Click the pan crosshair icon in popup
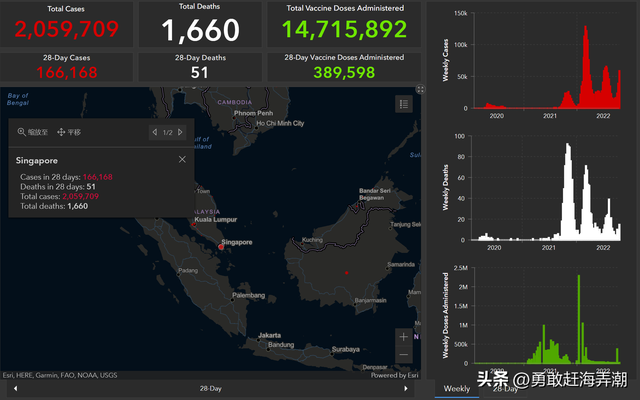This screenshot has width=640, height=400. (x=61, y=132)
